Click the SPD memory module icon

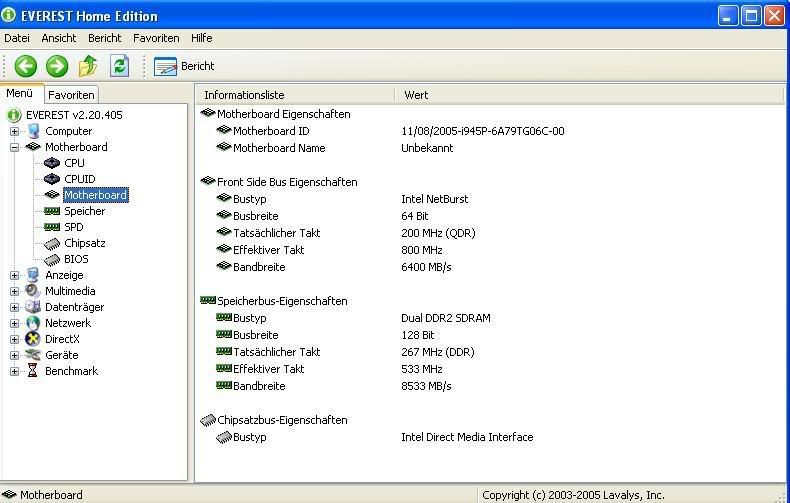pos(52,227)
